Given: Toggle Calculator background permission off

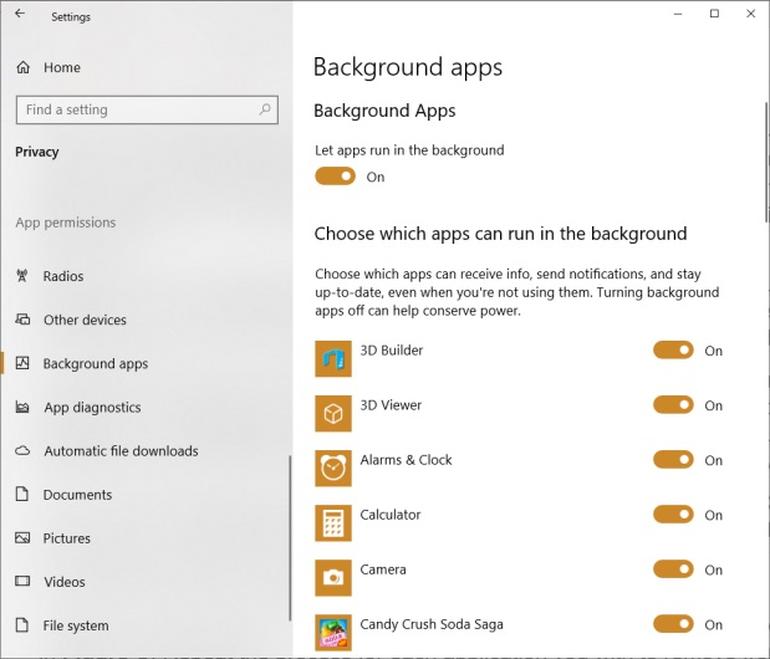Looking at the screenshot, I should tap(673, 515).
